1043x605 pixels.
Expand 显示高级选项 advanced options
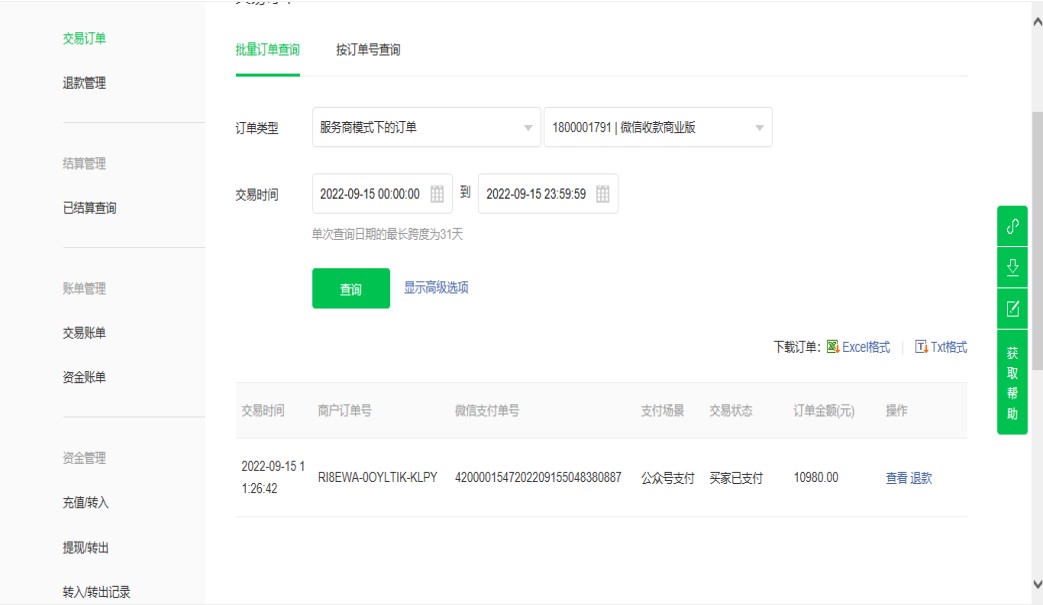click(436, 288)
